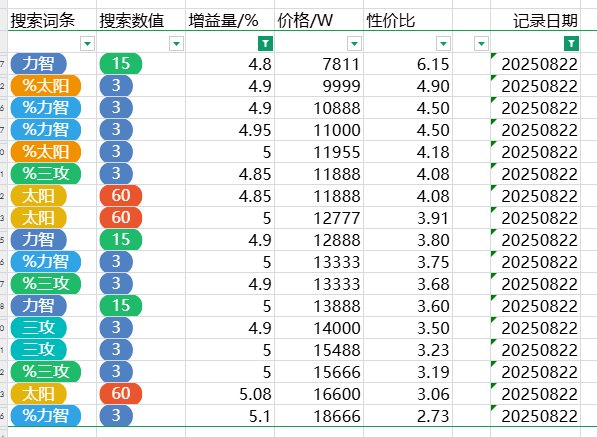This screenshot has height=437, width=597.
Task: Select the gain cell 5.08
Action: (x=230, y=394)
